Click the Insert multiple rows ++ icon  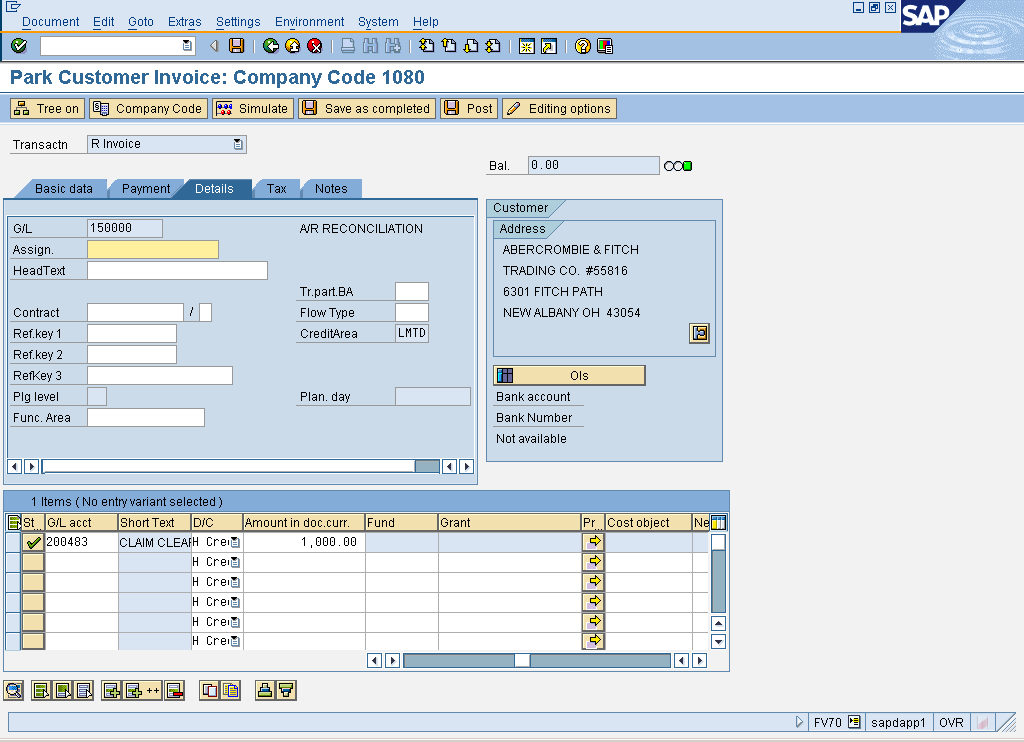[143, 690]
